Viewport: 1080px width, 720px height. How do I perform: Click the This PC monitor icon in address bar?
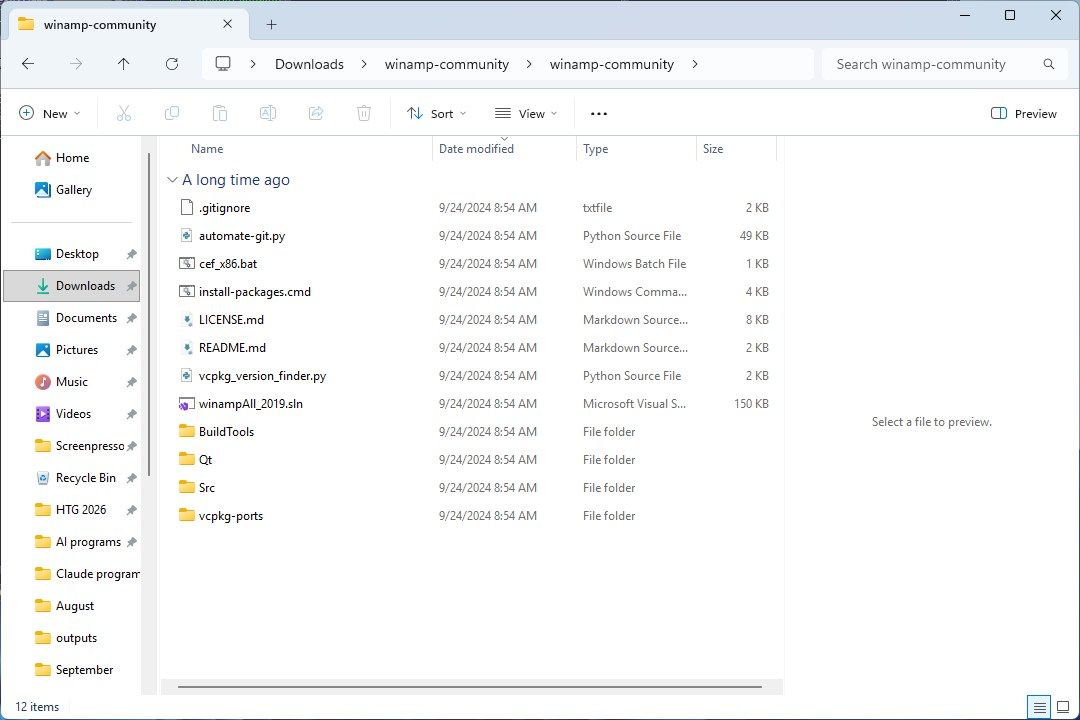222,63
